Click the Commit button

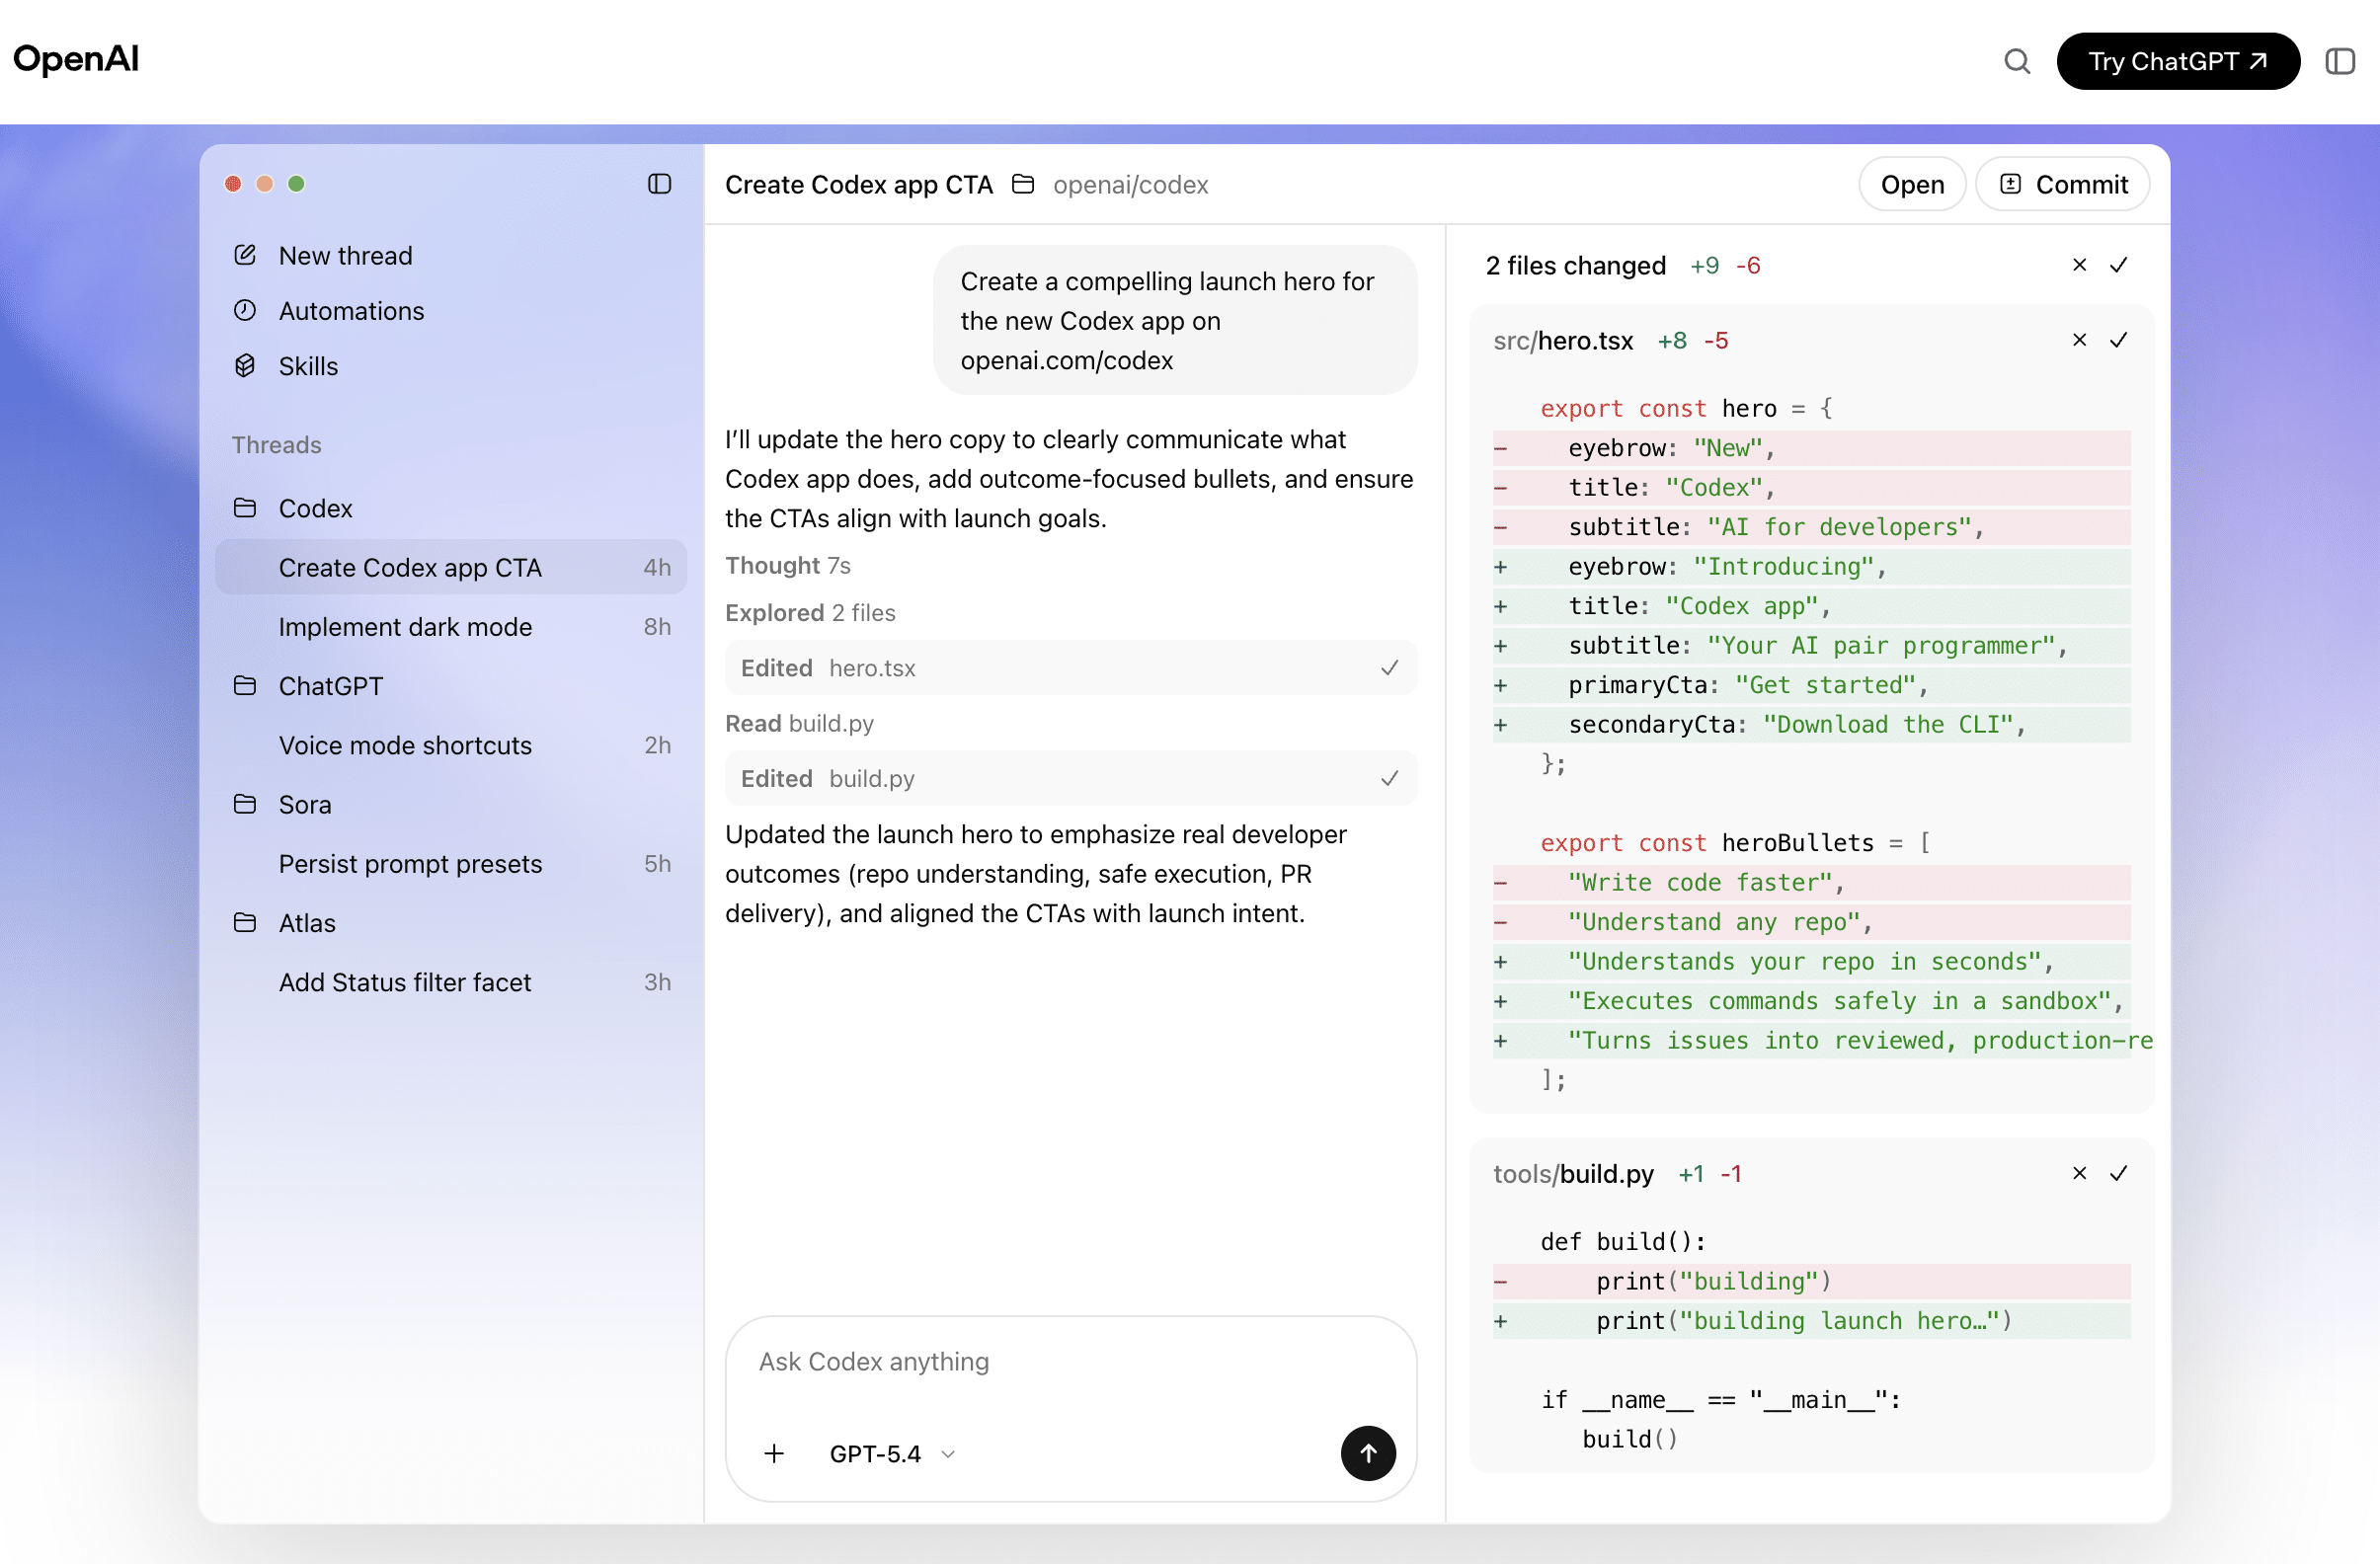tap(2062, 184)
